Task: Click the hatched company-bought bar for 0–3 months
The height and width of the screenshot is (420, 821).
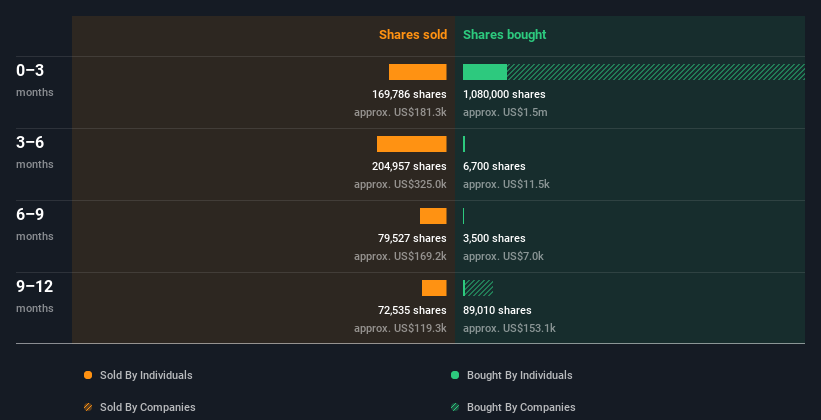Action: (656, 72)
